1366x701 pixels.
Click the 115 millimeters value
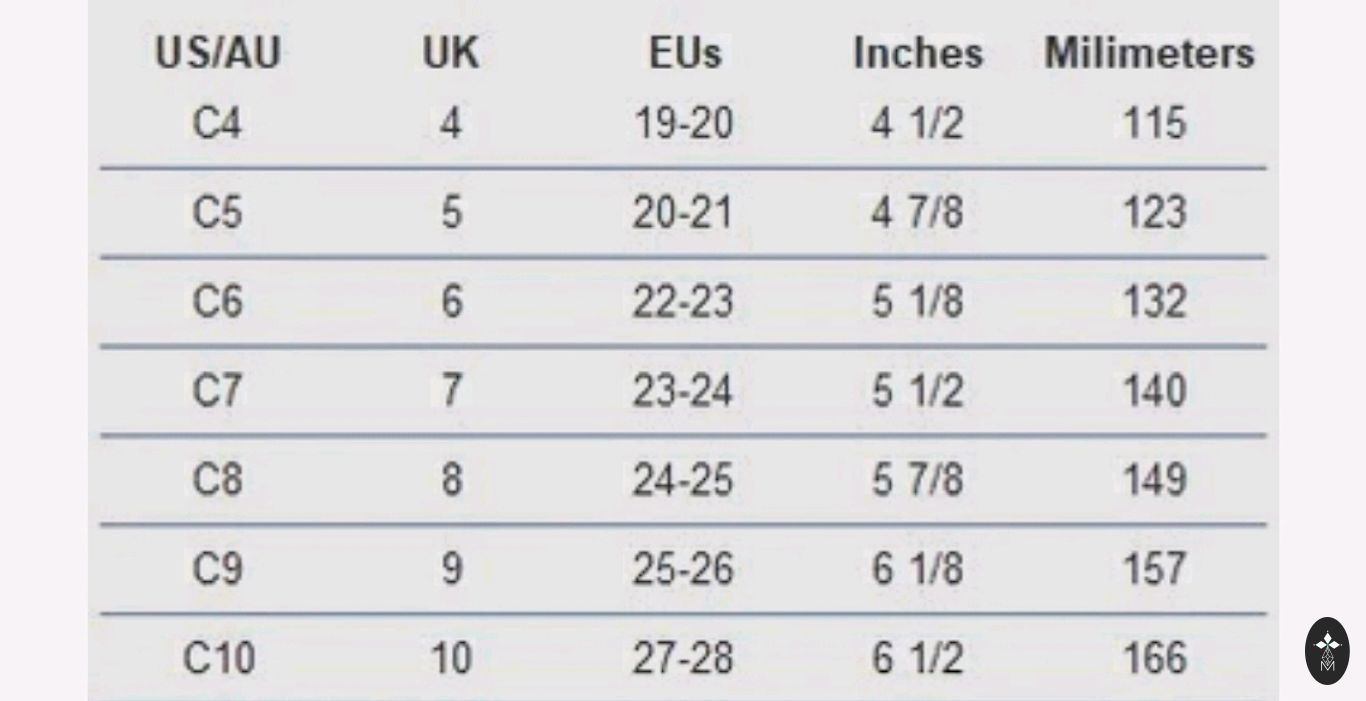click(x=1154, y=124)
